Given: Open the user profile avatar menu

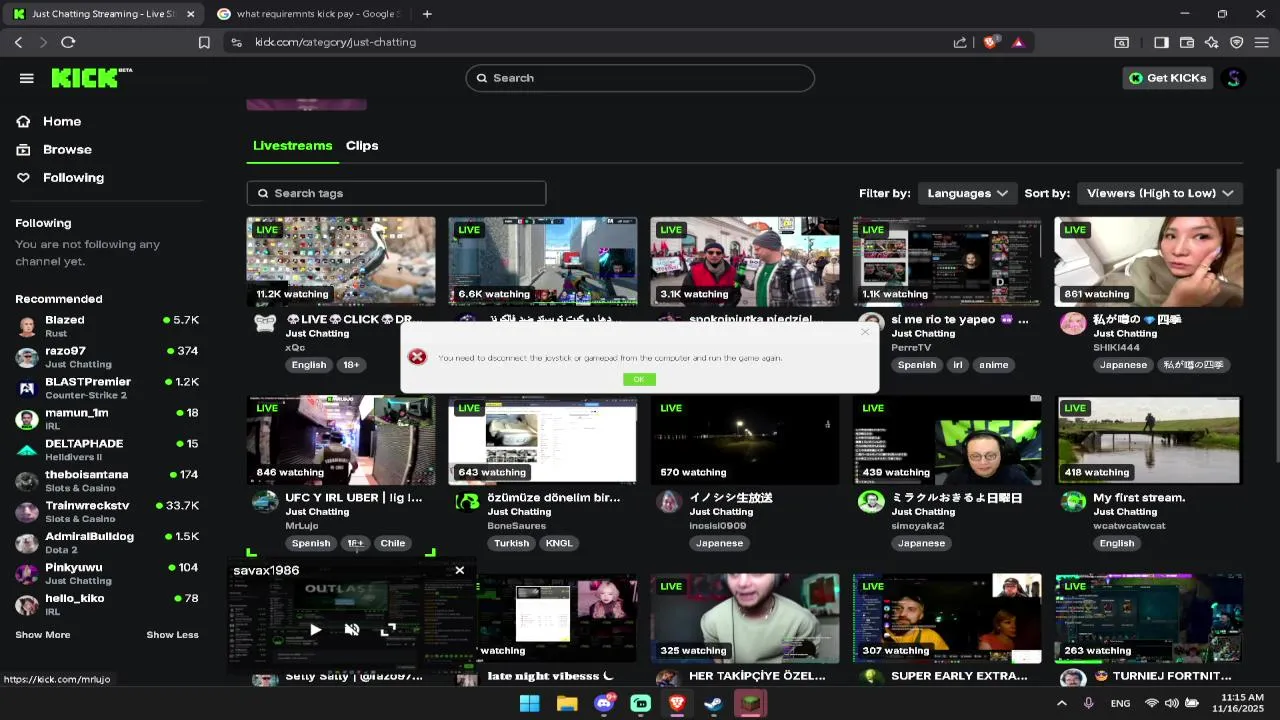Looking at the screenshot, I should click(x=1233, y=78).
